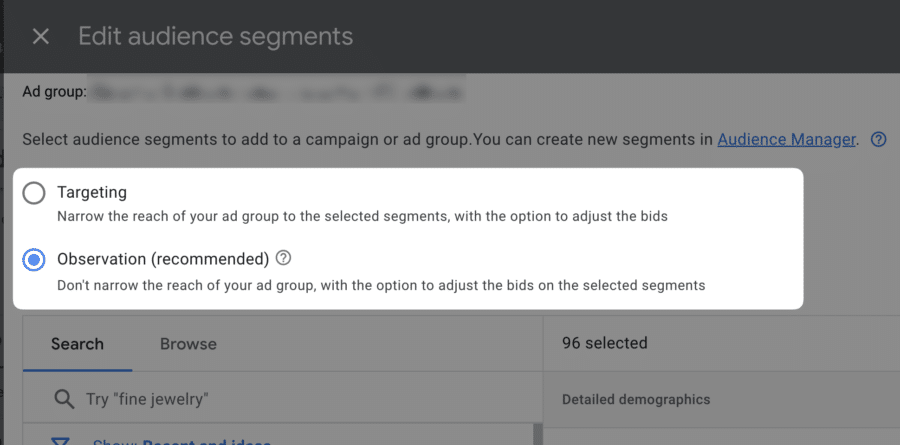
Task: Click the 'Ad group:' label
Action: pyautogui.click(x=55, y=91)
